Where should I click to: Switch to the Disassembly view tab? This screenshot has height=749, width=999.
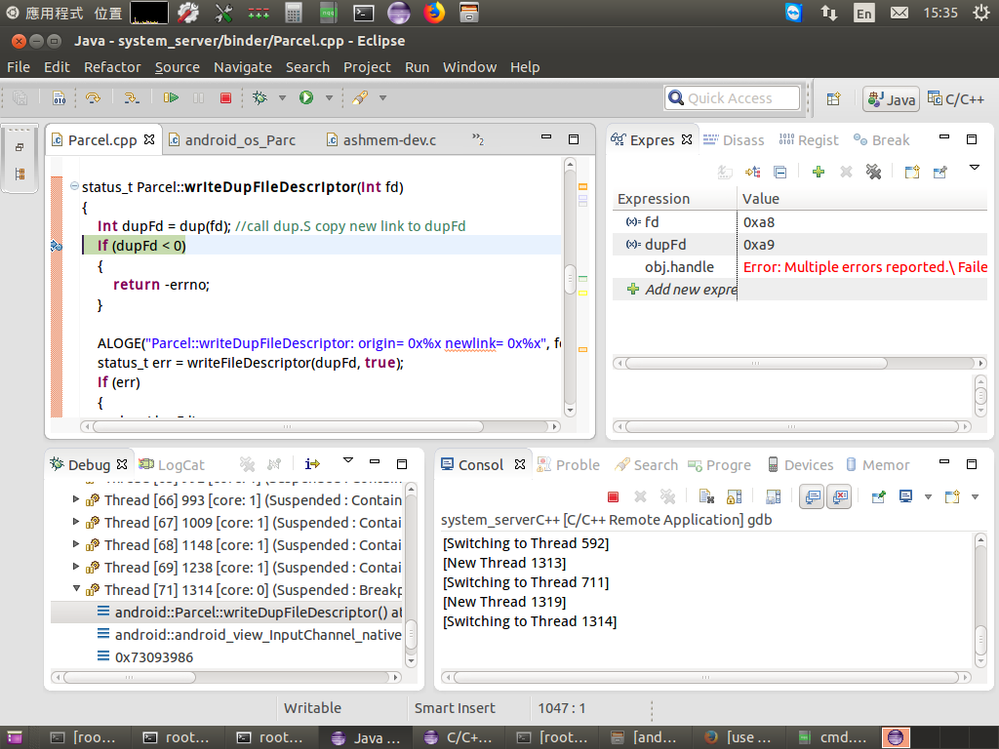point(733,140)
